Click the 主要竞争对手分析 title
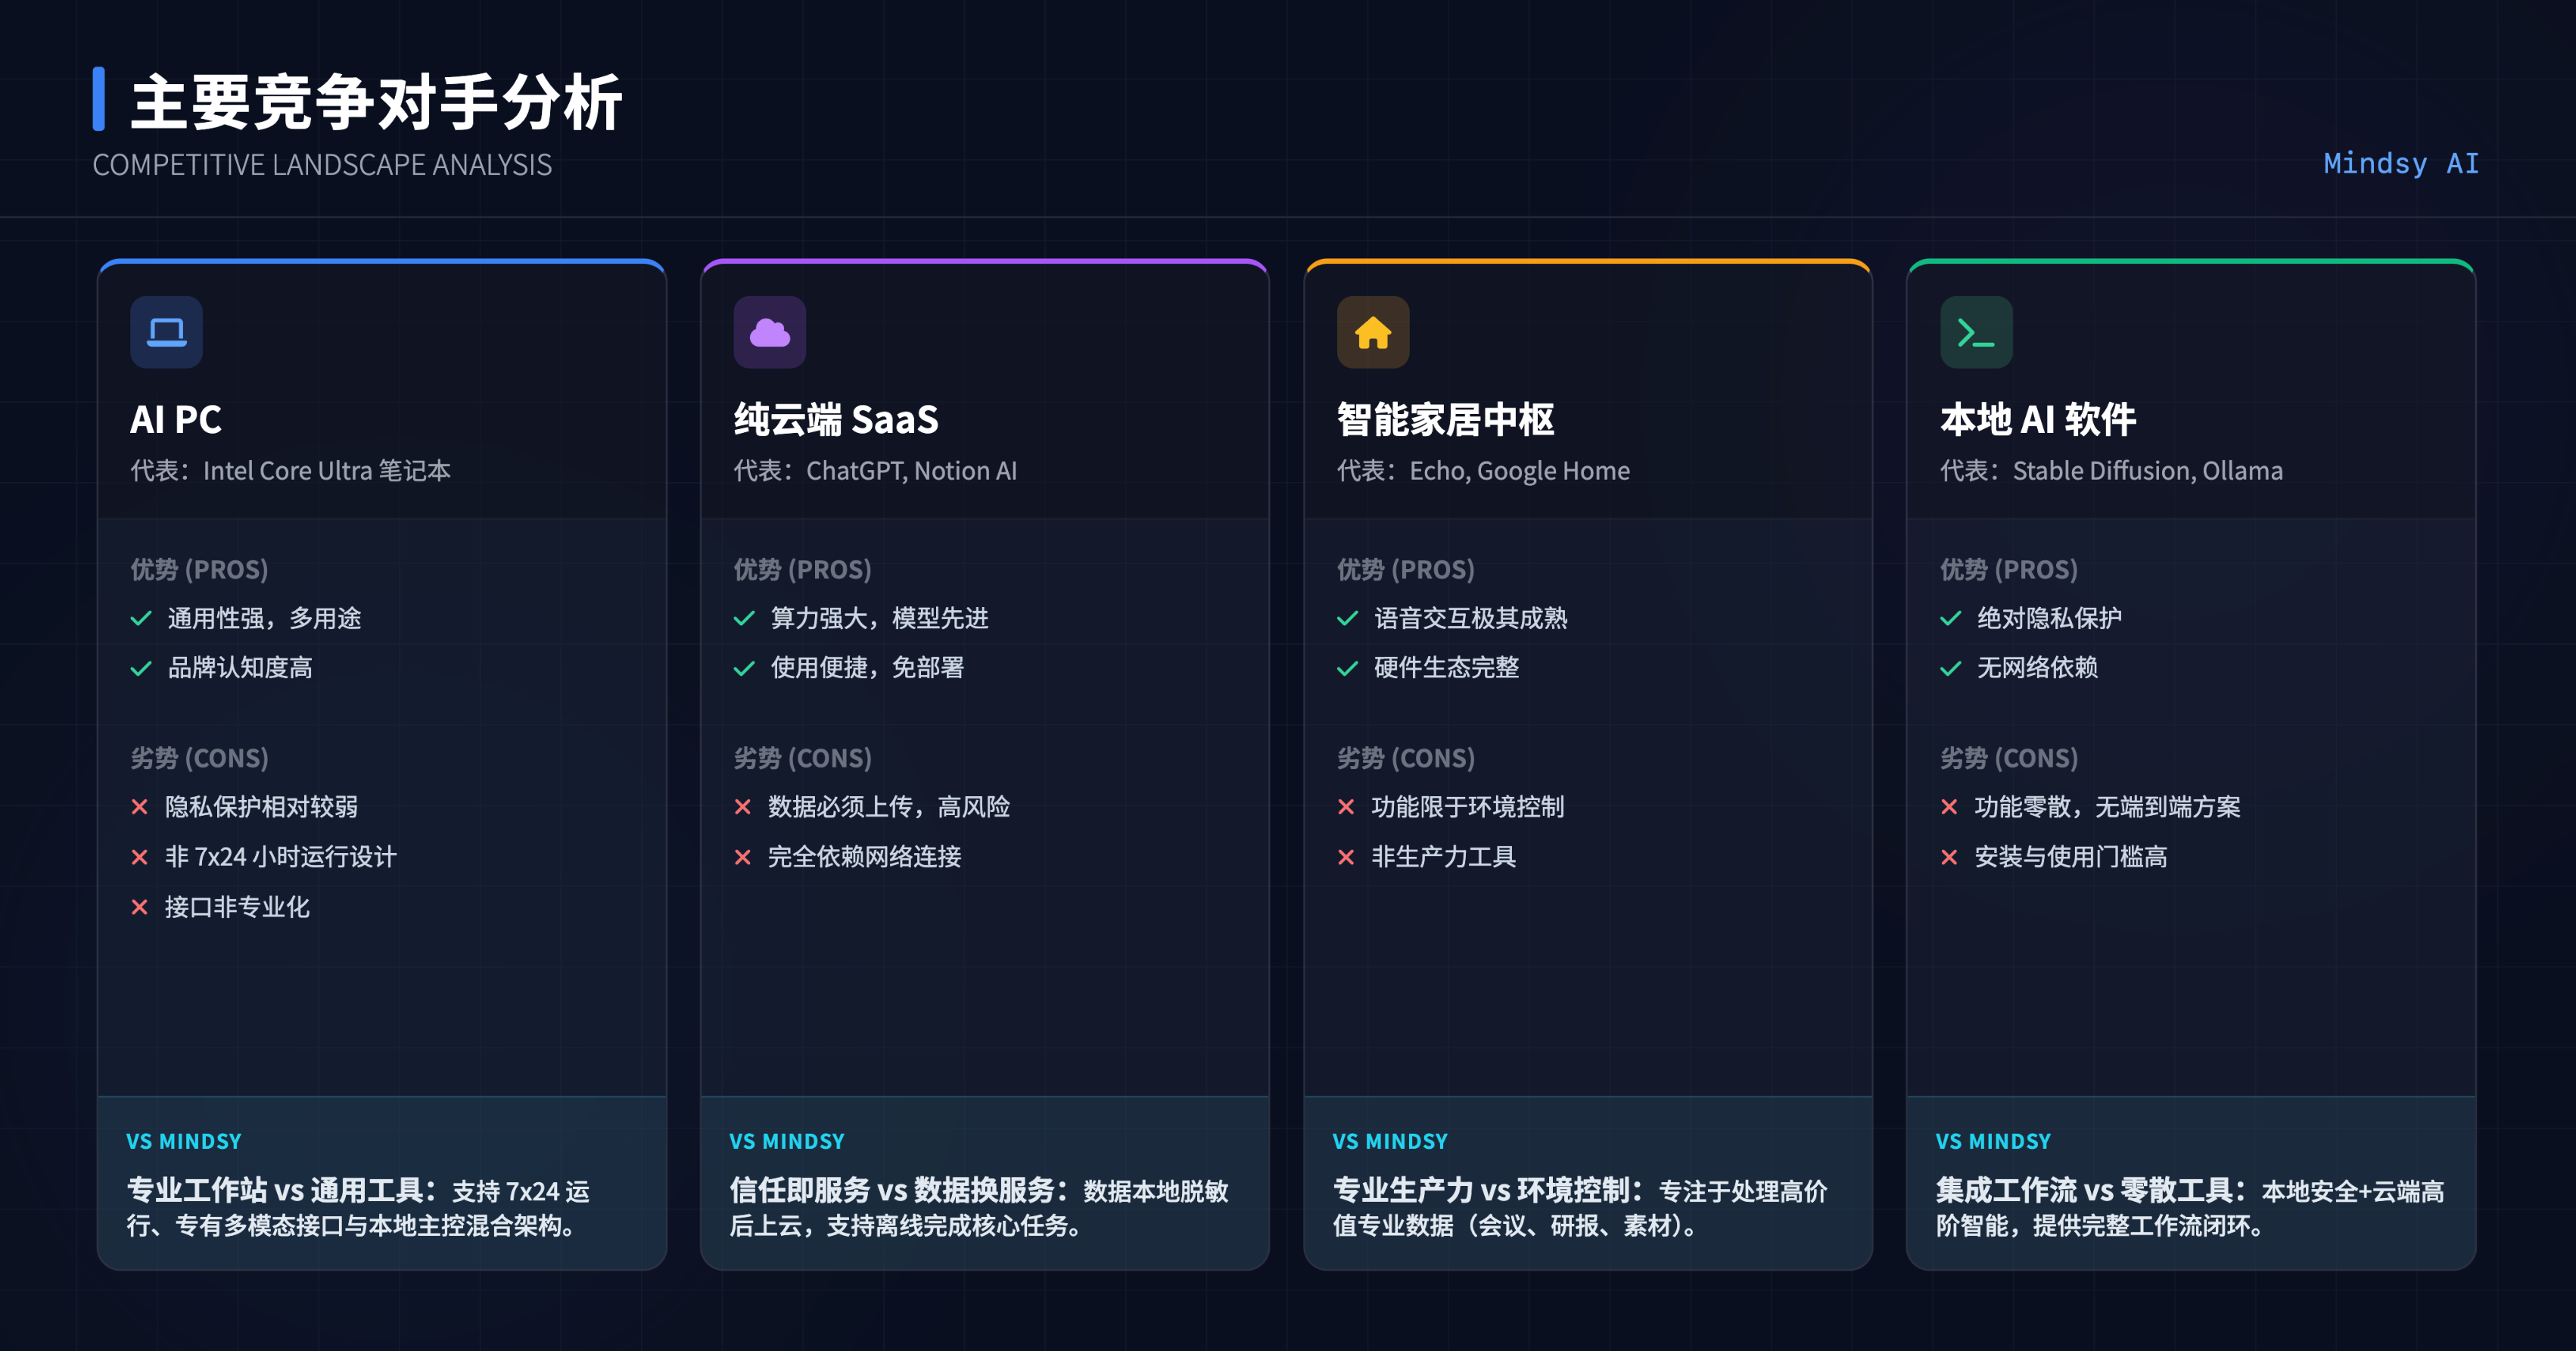 [376, 102]
